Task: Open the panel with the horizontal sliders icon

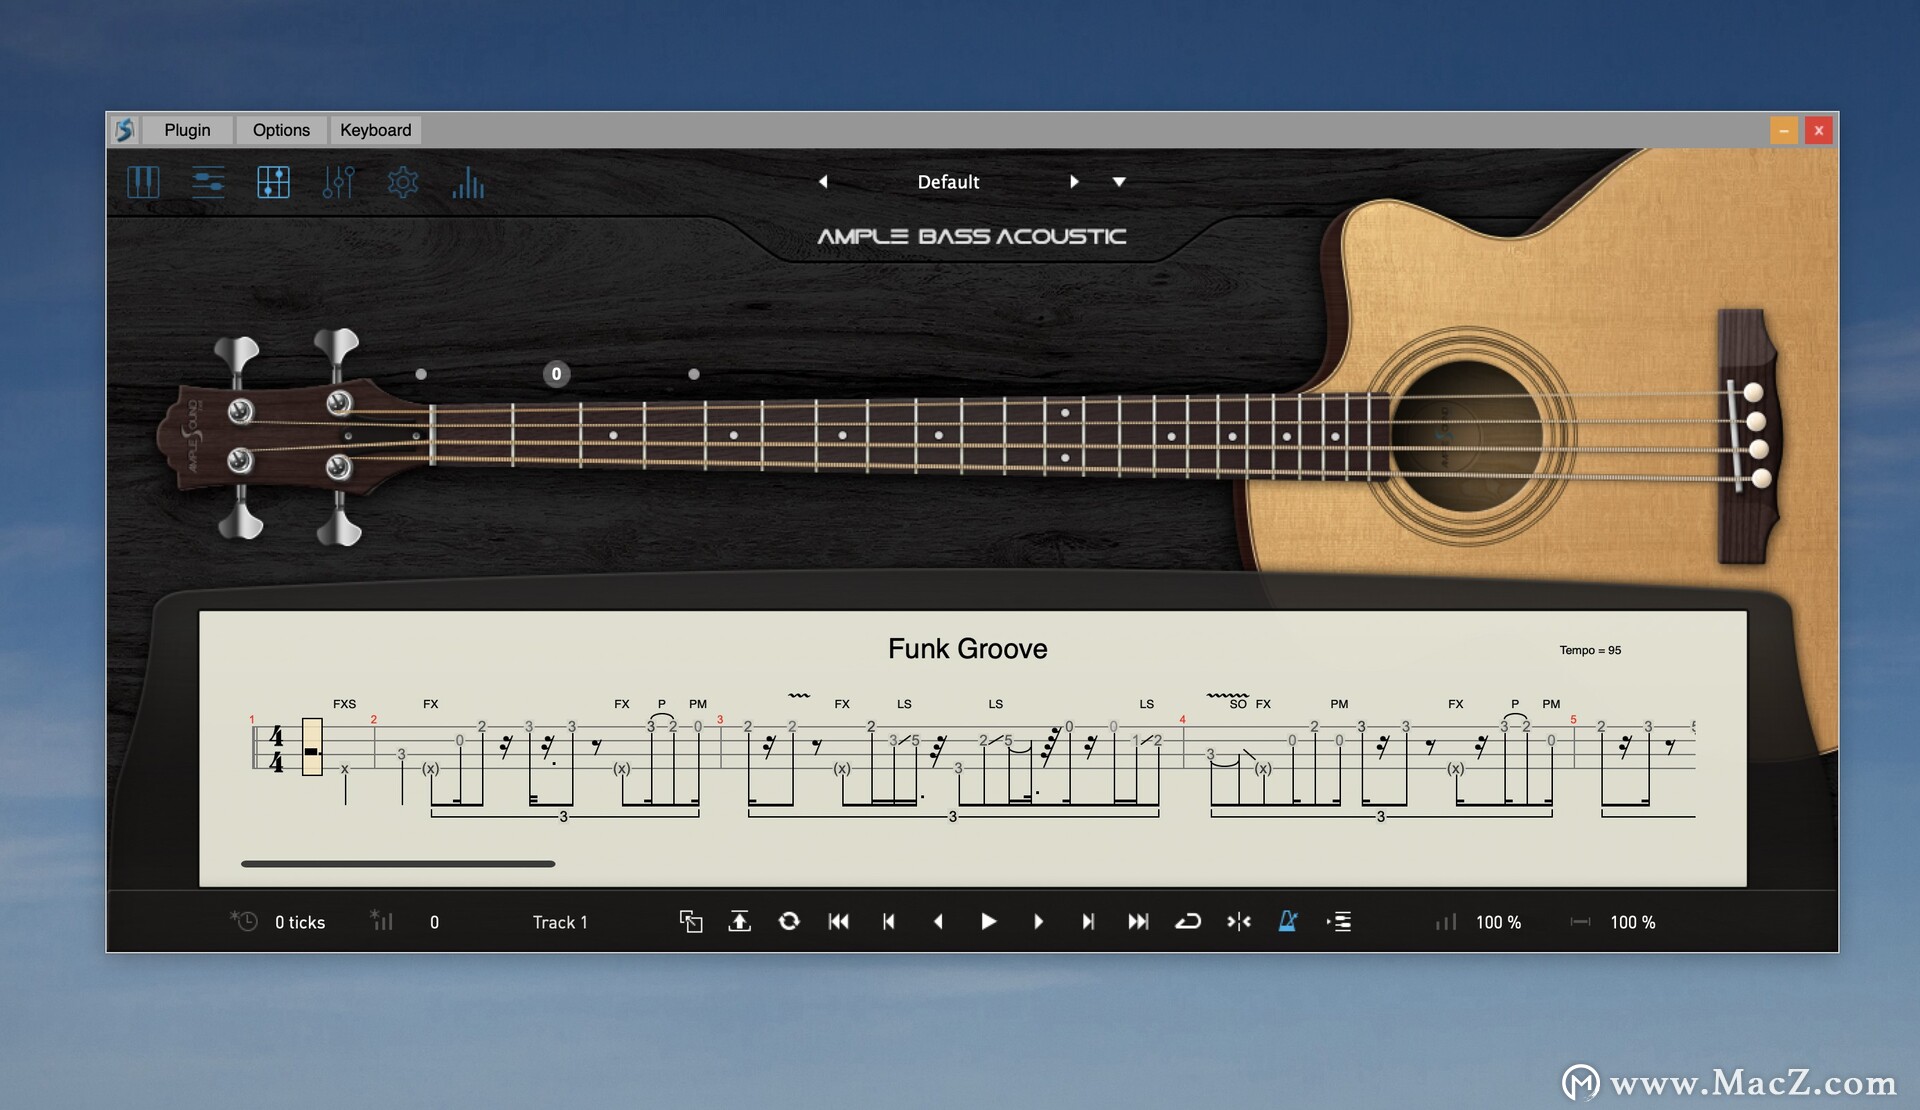Action: pyautogui.click(x=208, y=182)
